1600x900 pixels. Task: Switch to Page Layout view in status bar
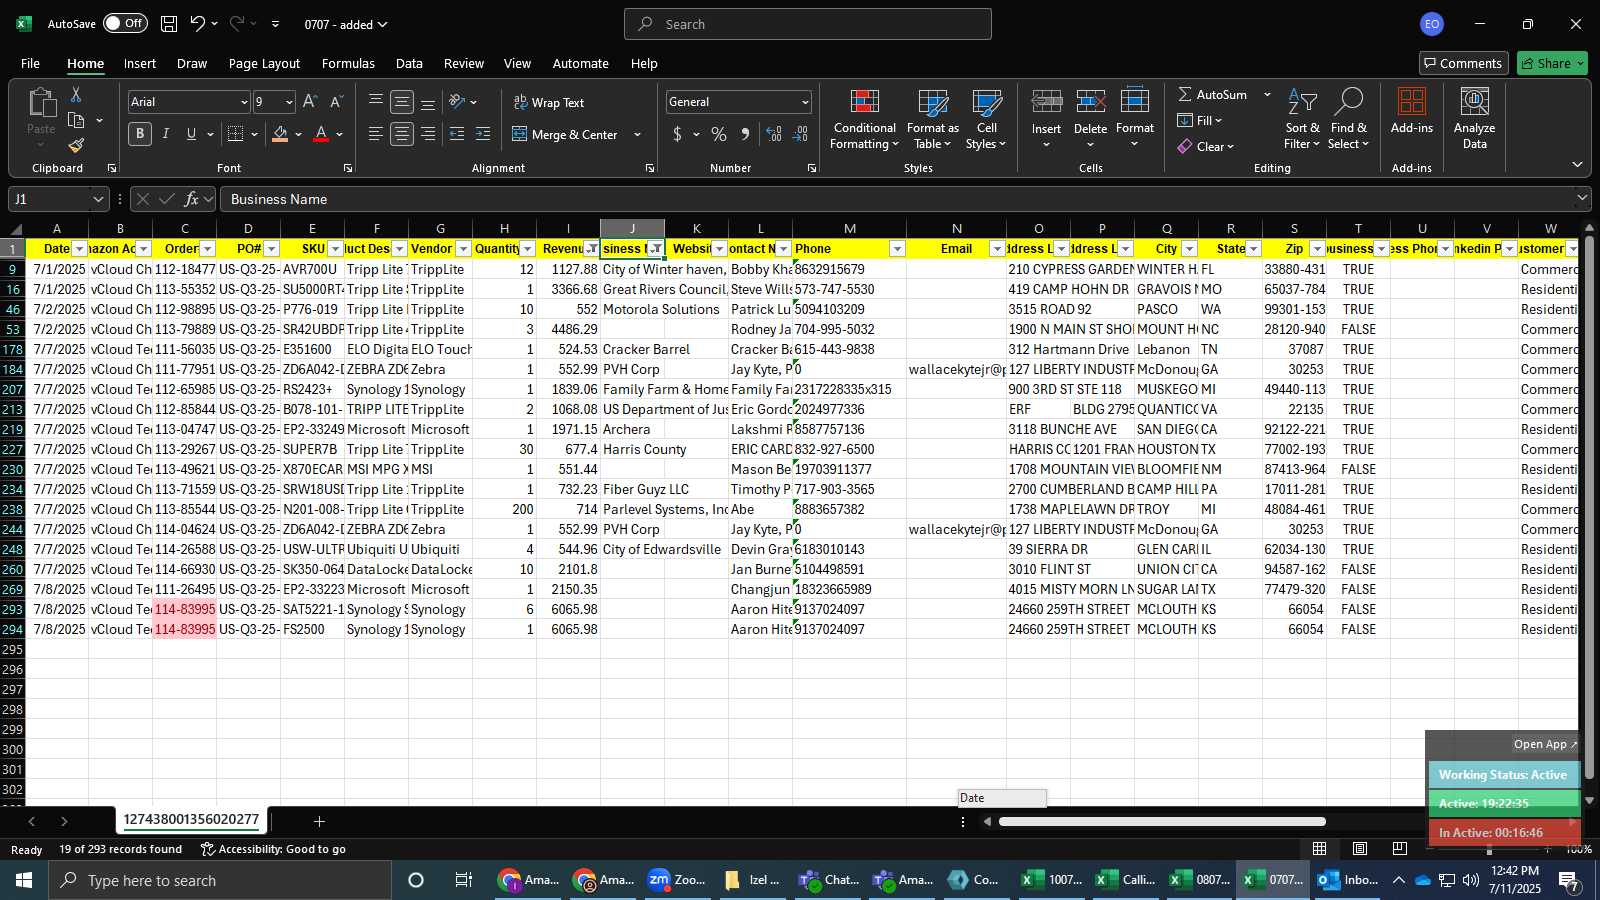click(x=1360, y=848)
